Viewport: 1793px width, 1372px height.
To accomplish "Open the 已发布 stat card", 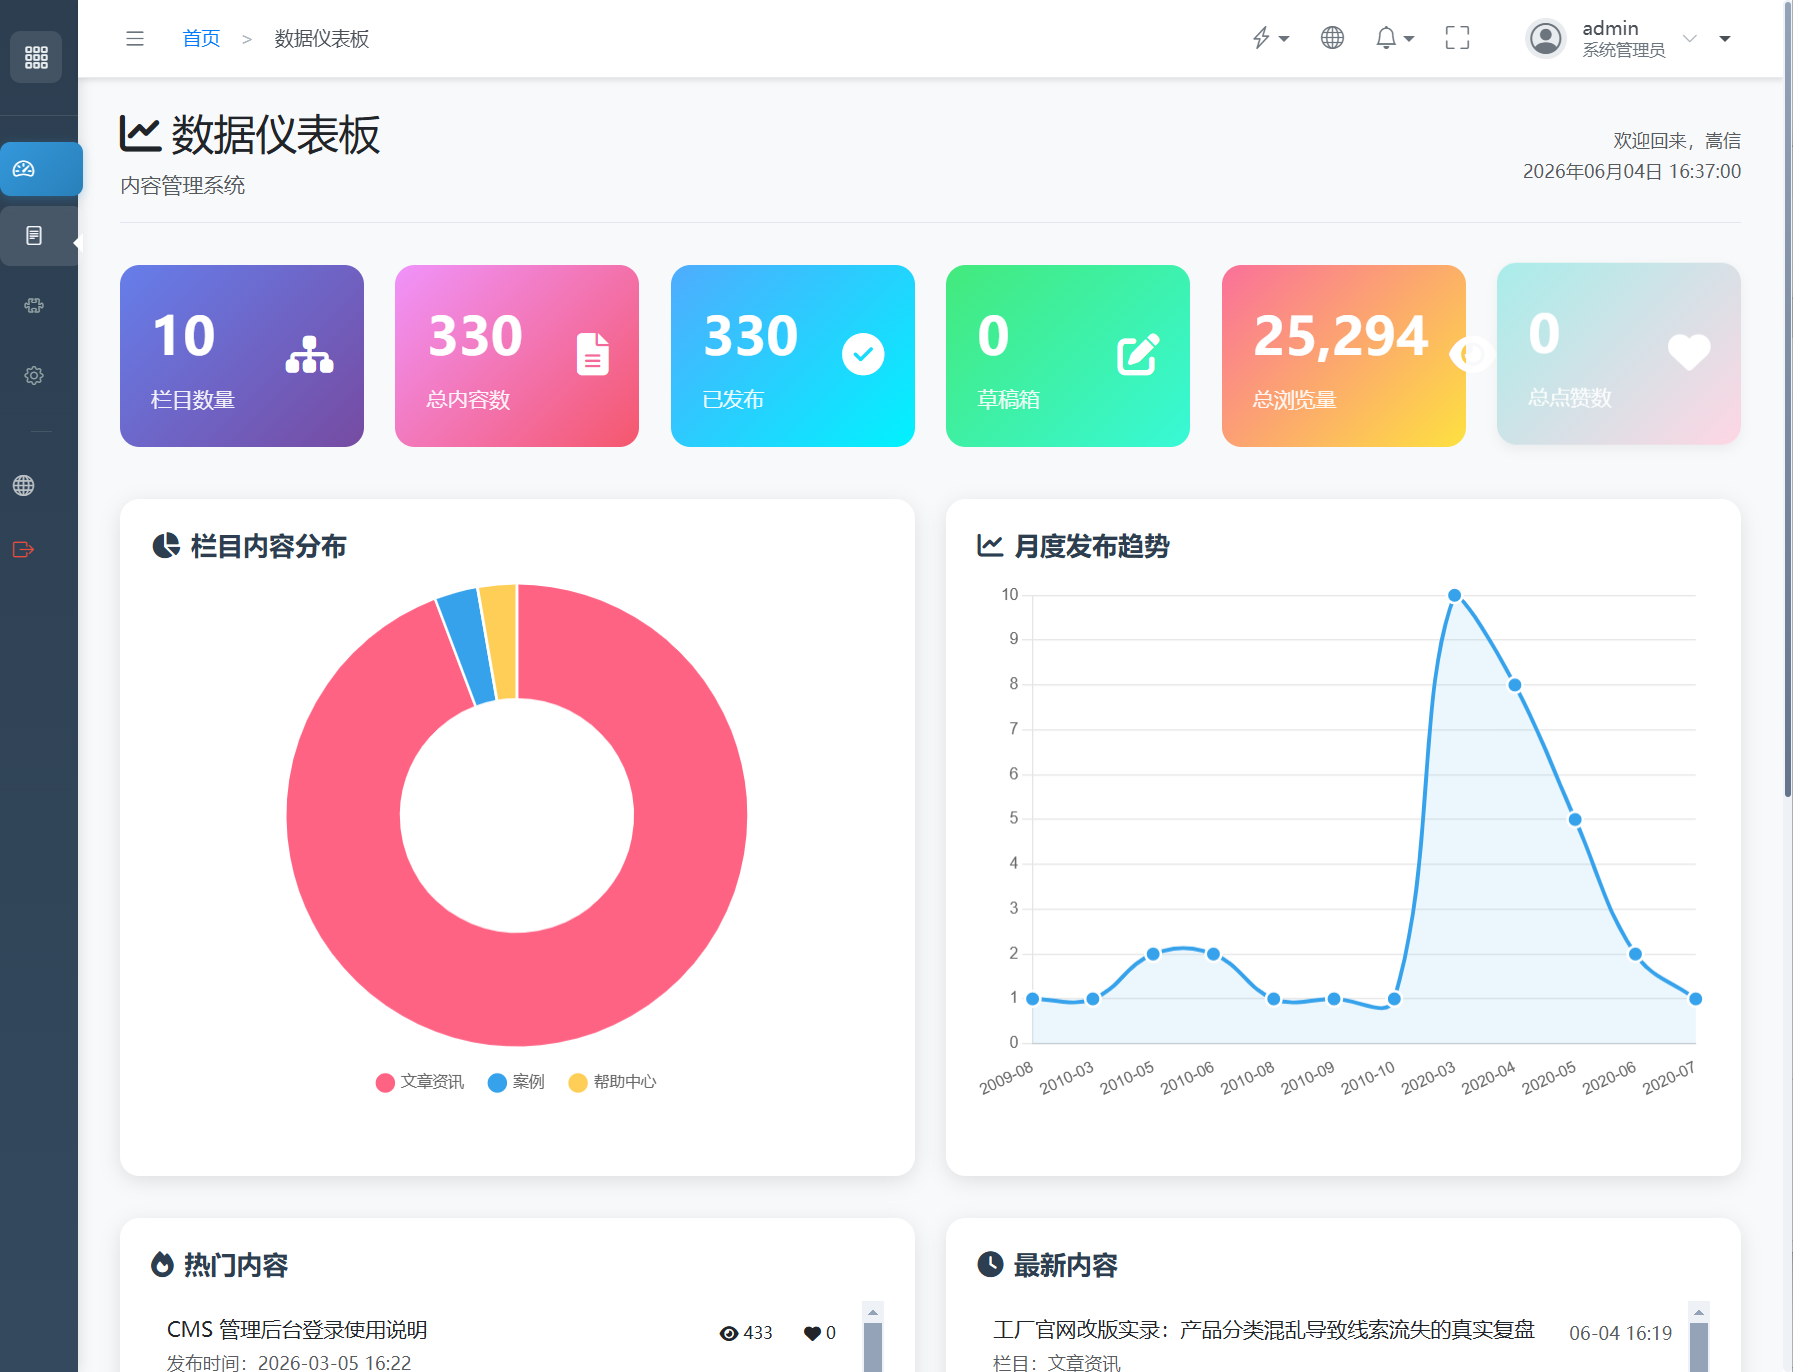I will point(793,356).
